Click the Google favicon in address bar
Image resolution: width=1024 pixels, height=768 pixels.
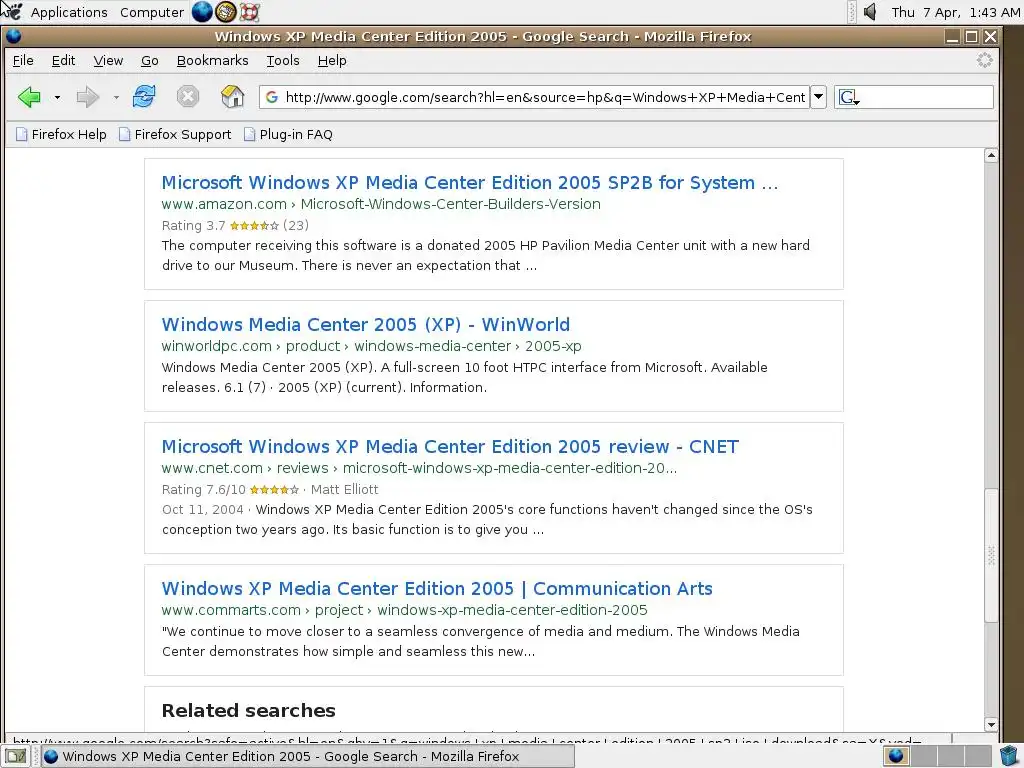(x=272, y=97)
